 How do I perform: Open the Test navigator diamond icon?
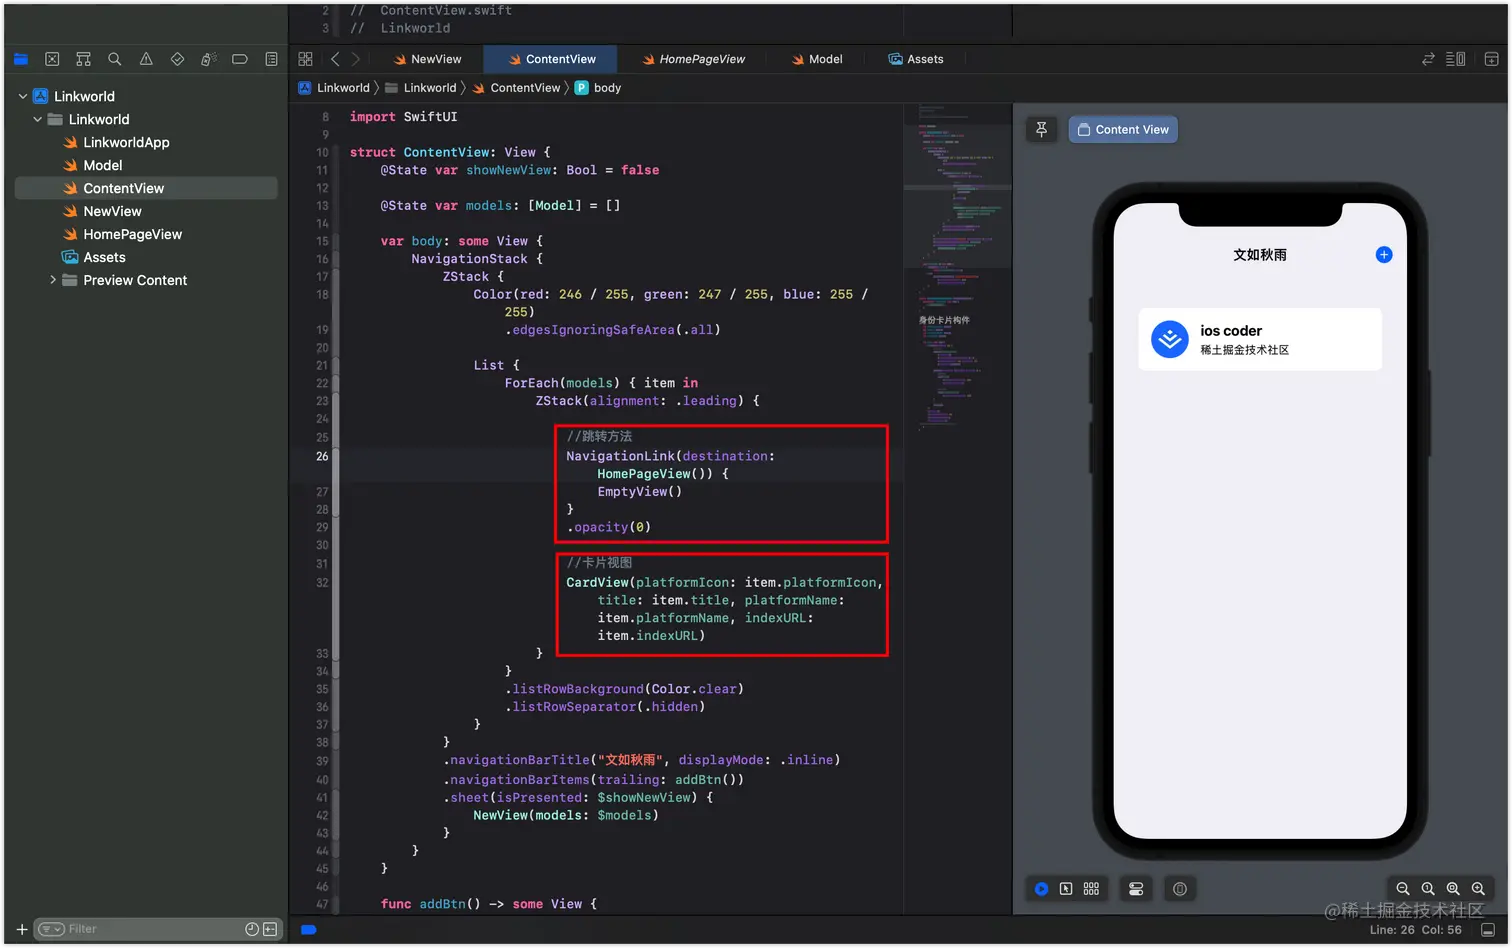coord(177,59)
